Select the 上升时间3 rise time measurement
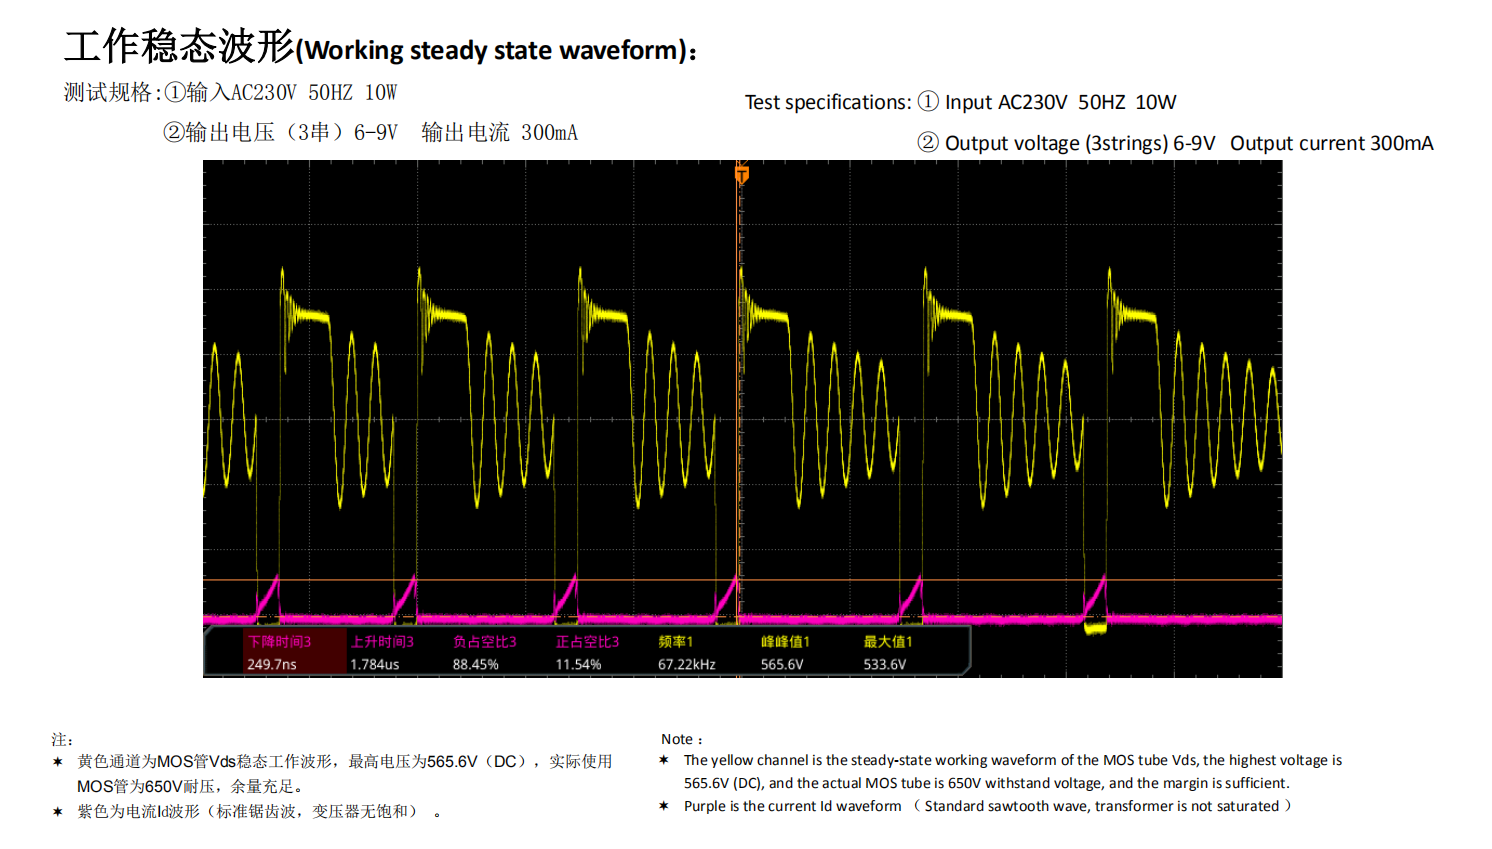This screenshot has height=849, width=1492. coord(382,652)
